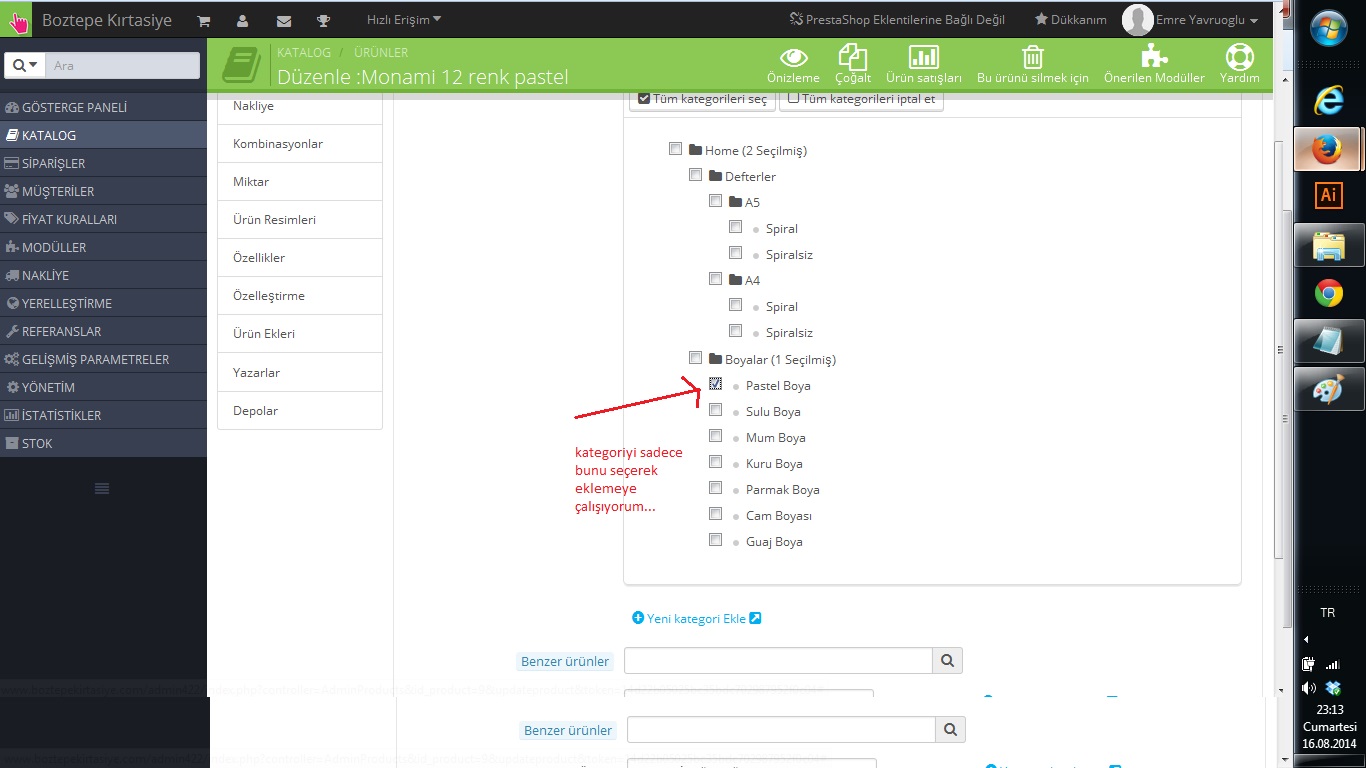The height and width of the screenshot is (768, 1366).
Task: Click the green catalog book icon
Action: [241, 64]
